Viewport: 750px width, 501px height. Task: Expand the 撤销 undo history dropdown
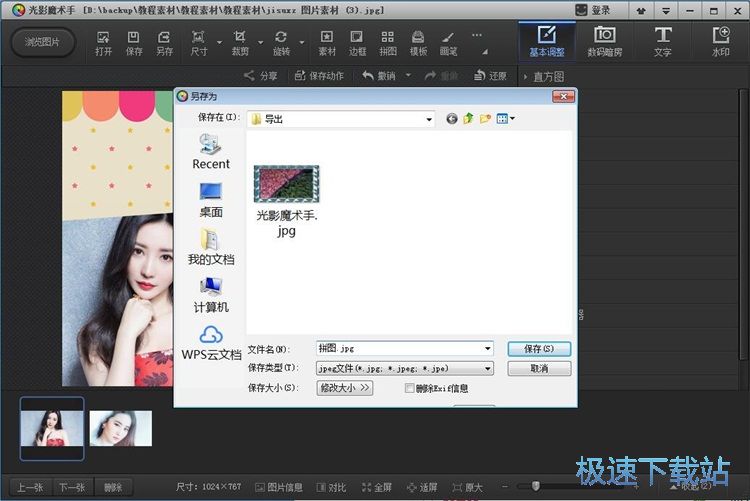click(x=408, y=76)
